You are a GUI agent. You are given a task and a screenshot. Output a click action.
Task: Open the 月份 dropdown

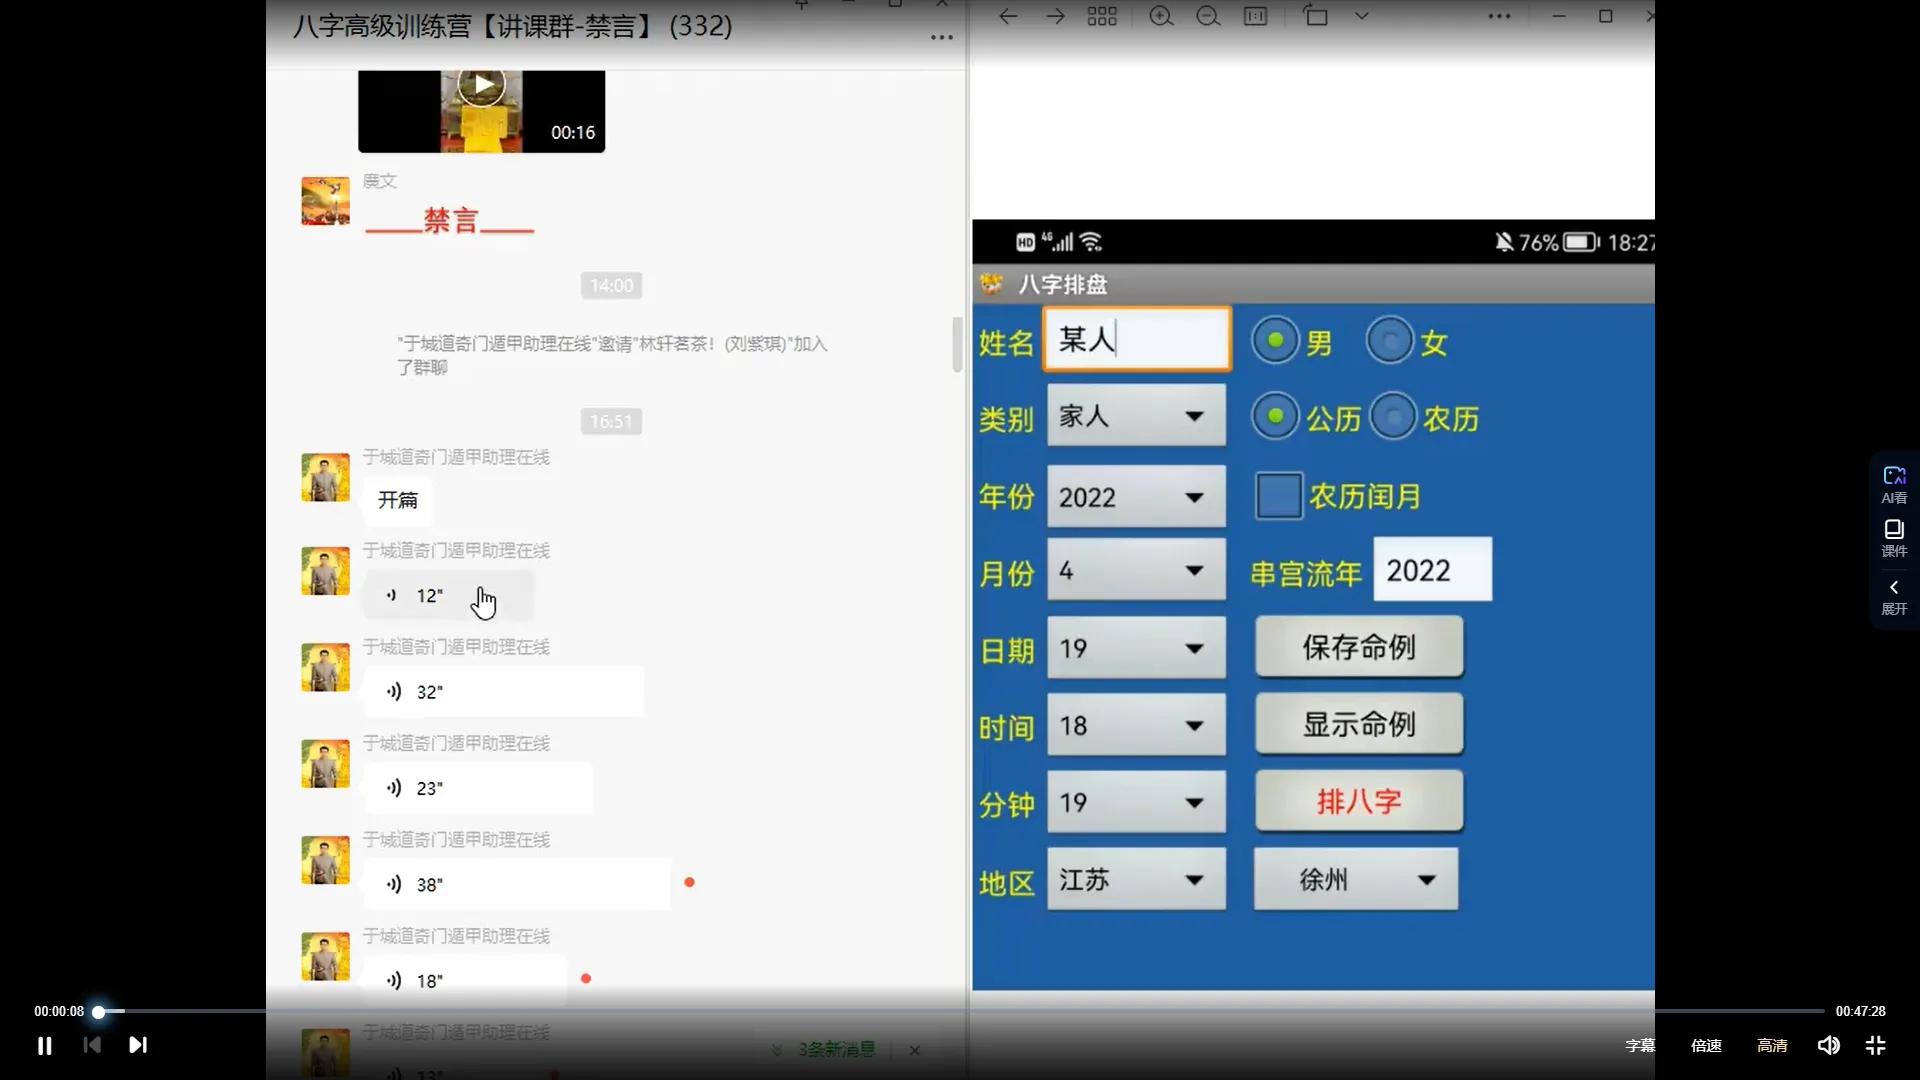[x=1136, y=570]
